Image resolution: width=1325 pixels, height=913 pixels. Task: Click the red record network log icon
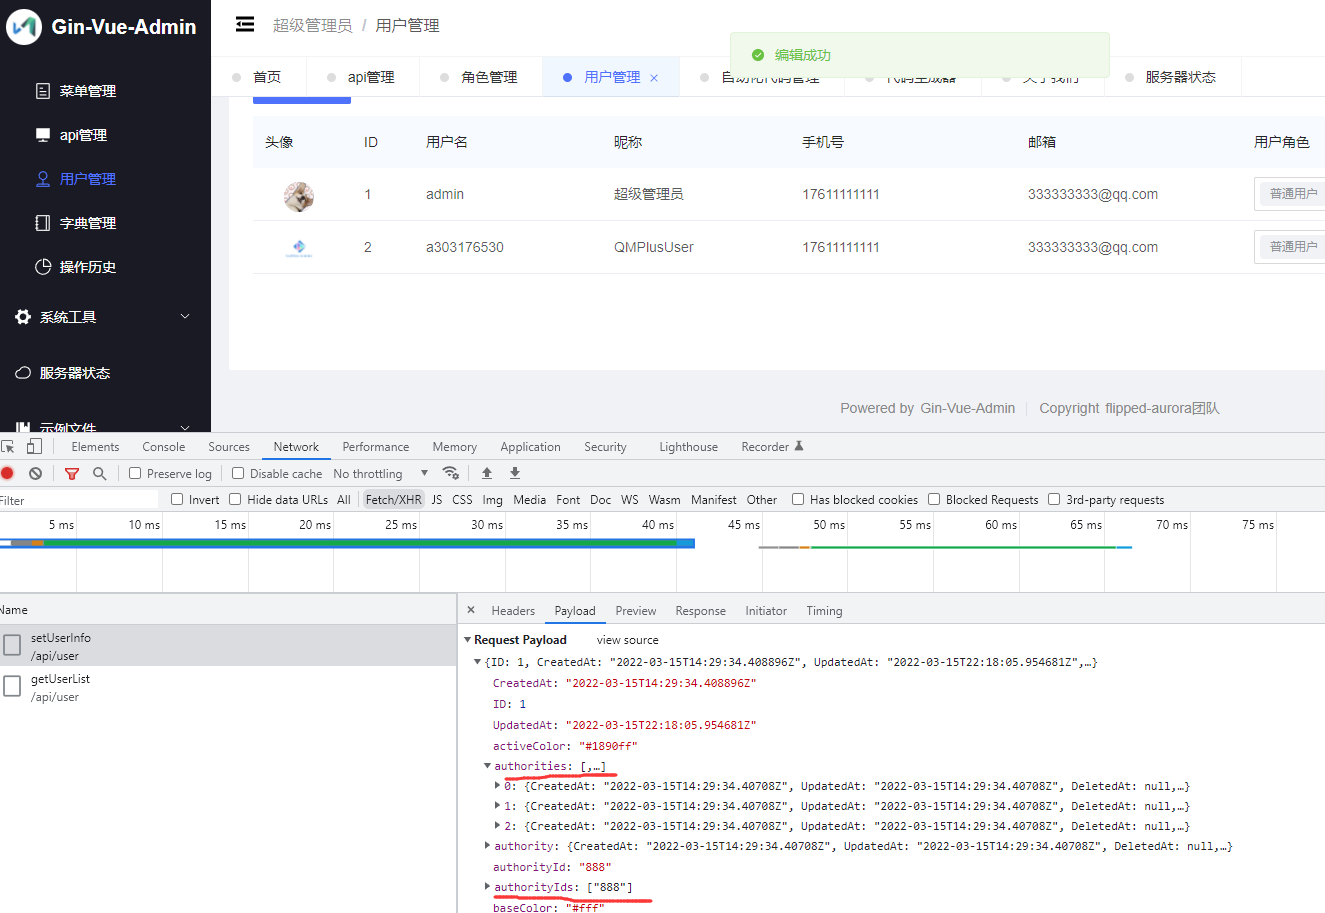pyautogui.click(x=10, y=472)
